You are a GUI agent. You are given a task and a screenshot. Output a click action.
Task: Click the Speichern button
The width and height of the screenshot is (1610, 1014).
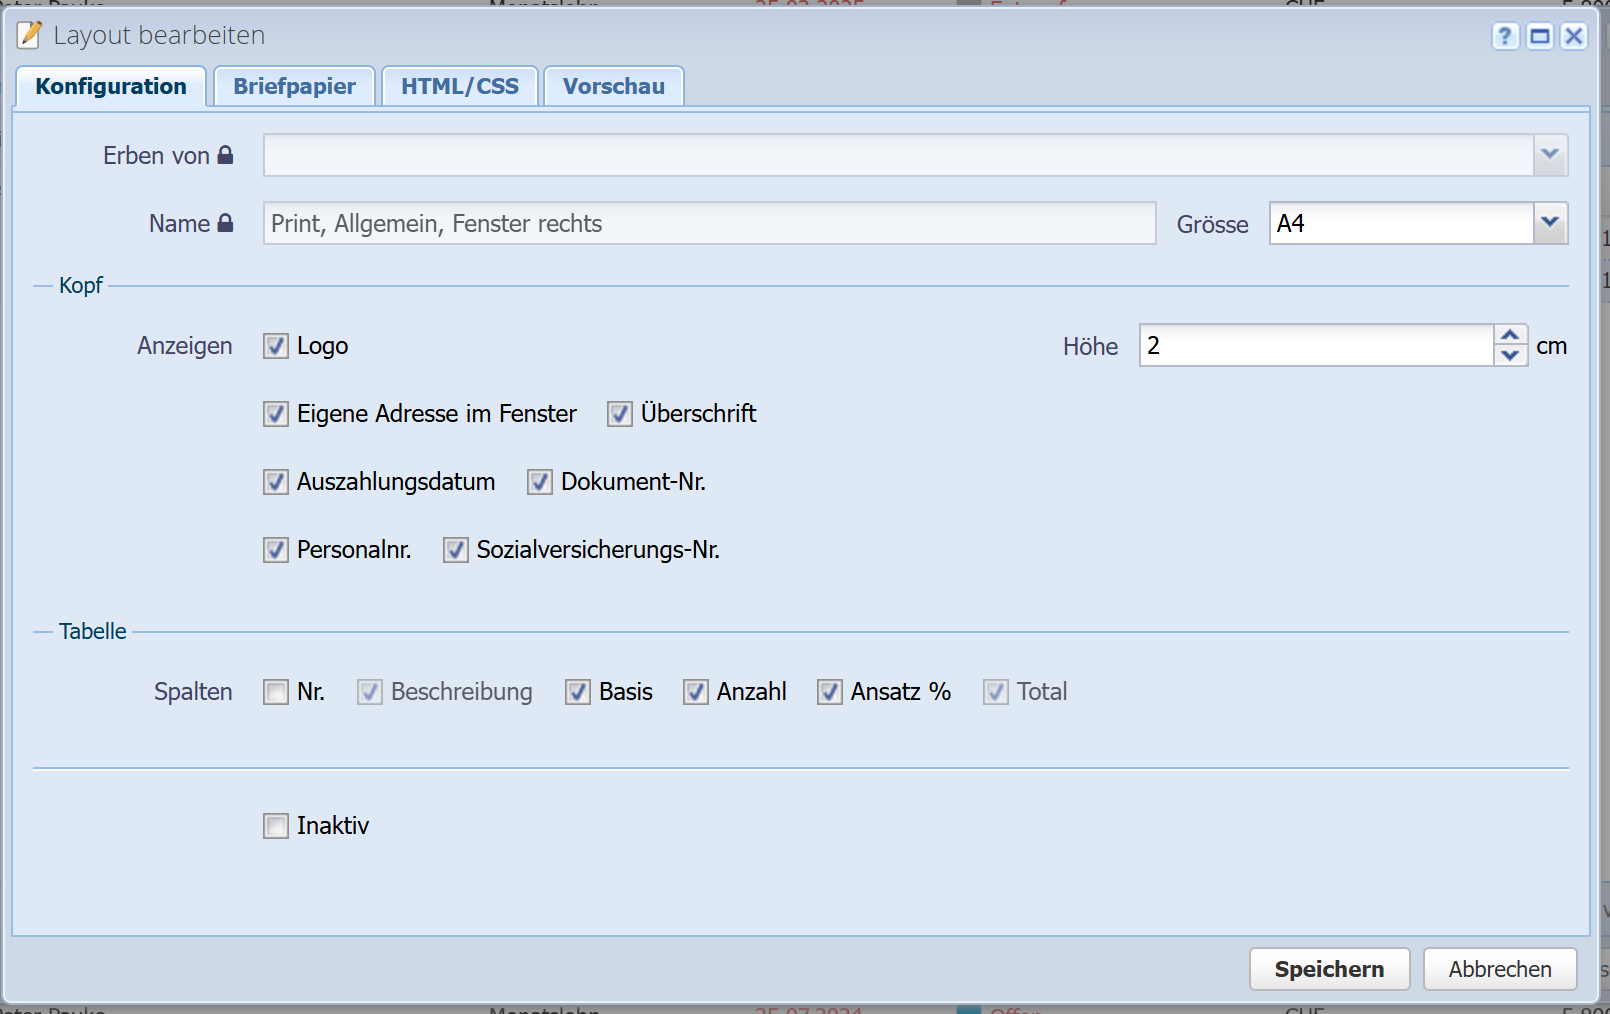(x=1329, y=969)
